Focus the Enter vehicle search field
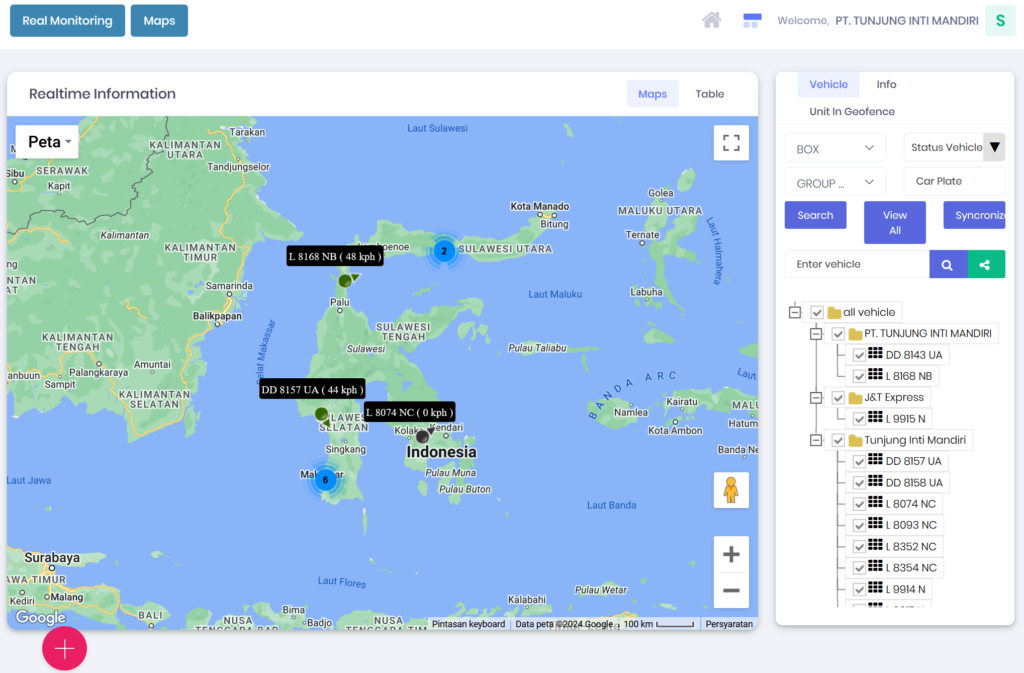Viewport: 1024px width, 673px height. [857, 264]
